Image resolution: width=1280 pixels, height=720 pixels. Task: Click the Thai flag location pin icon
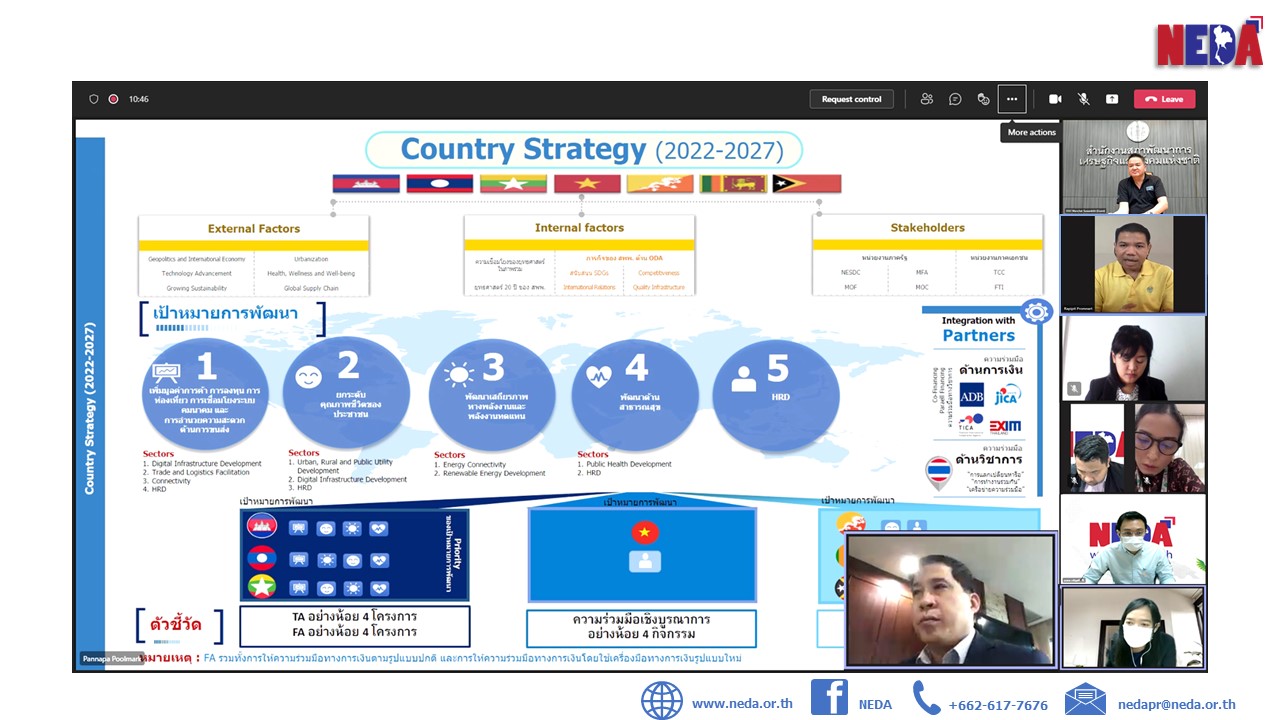(939, 472)
